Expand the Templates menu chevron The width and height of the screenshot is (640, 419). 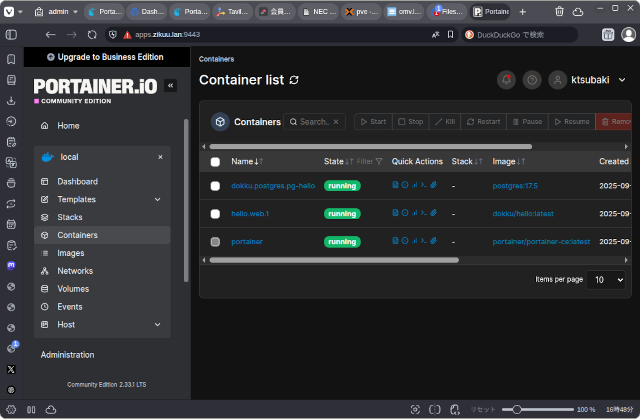pyautogui.click(x=158, y=200)
